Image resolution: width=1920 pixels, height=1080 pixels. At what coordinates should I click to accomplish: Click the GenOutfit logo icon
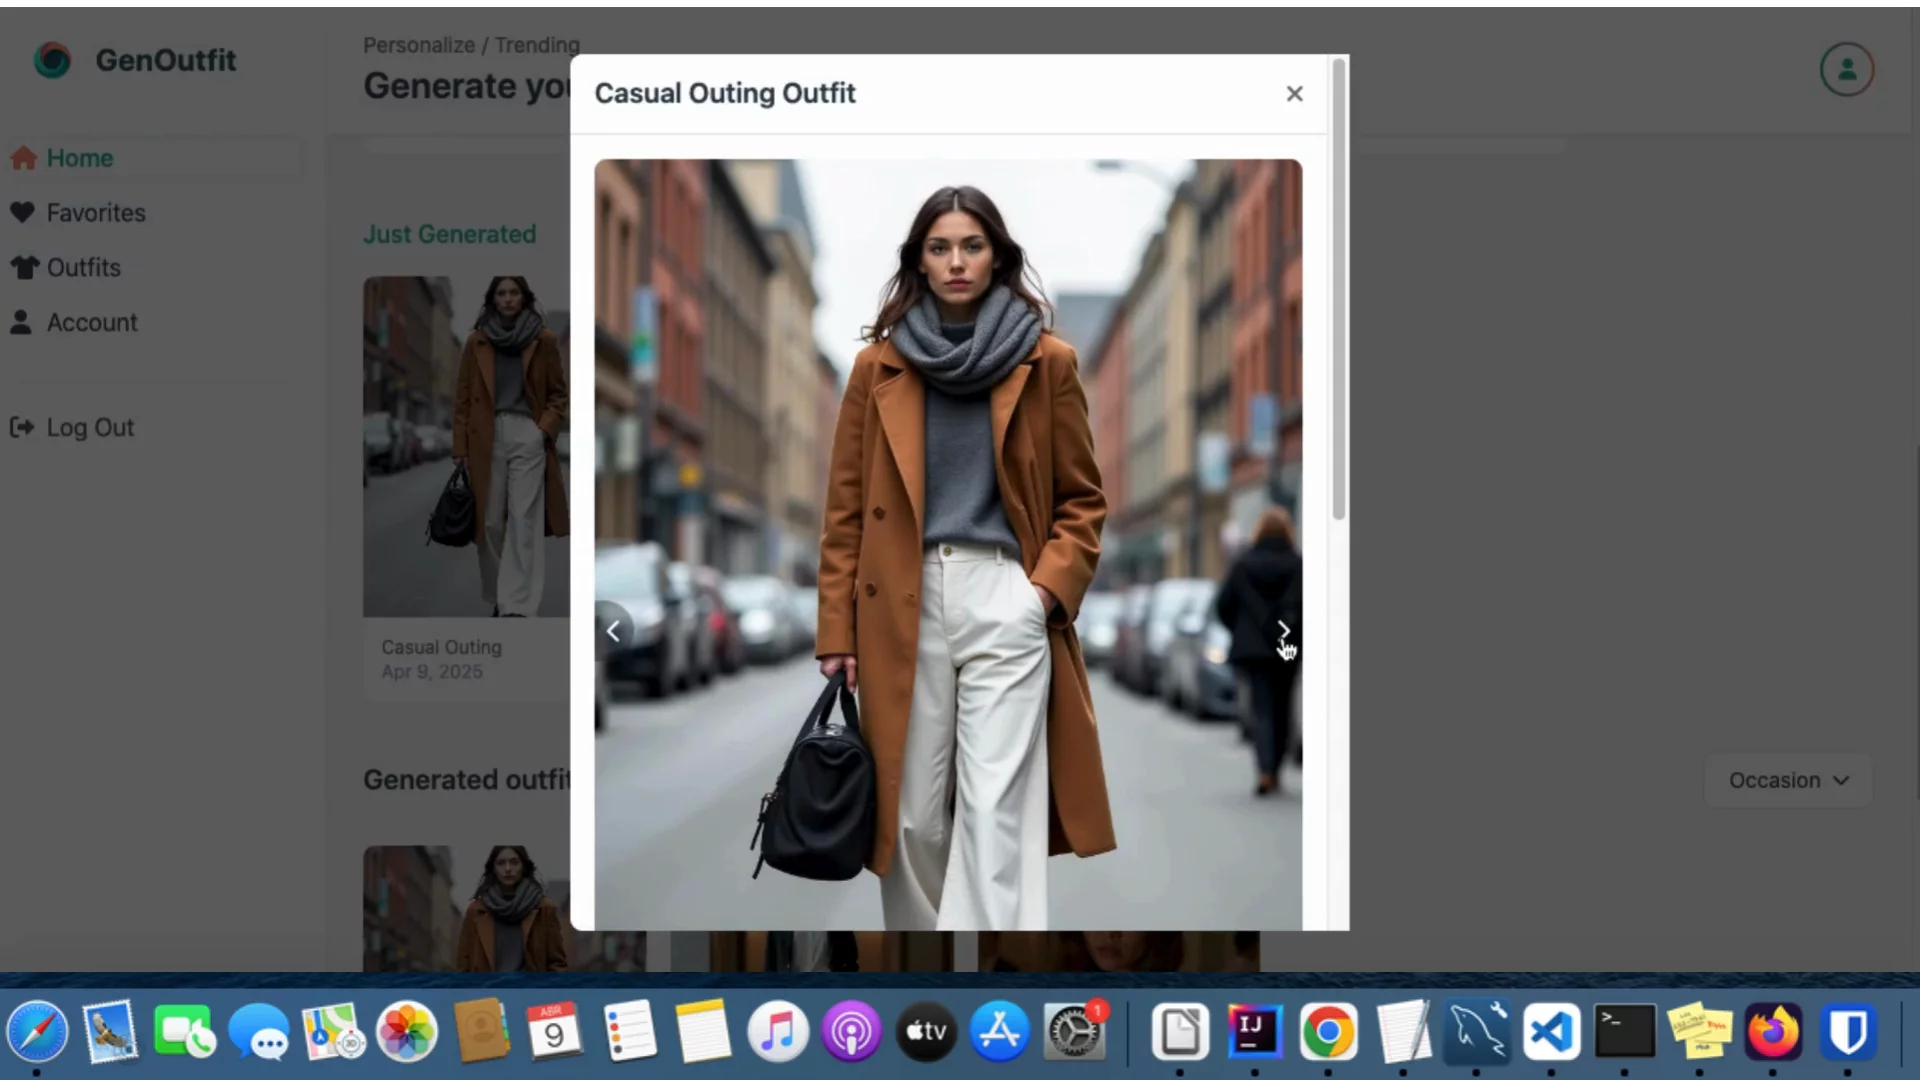[x=52, y=60]
